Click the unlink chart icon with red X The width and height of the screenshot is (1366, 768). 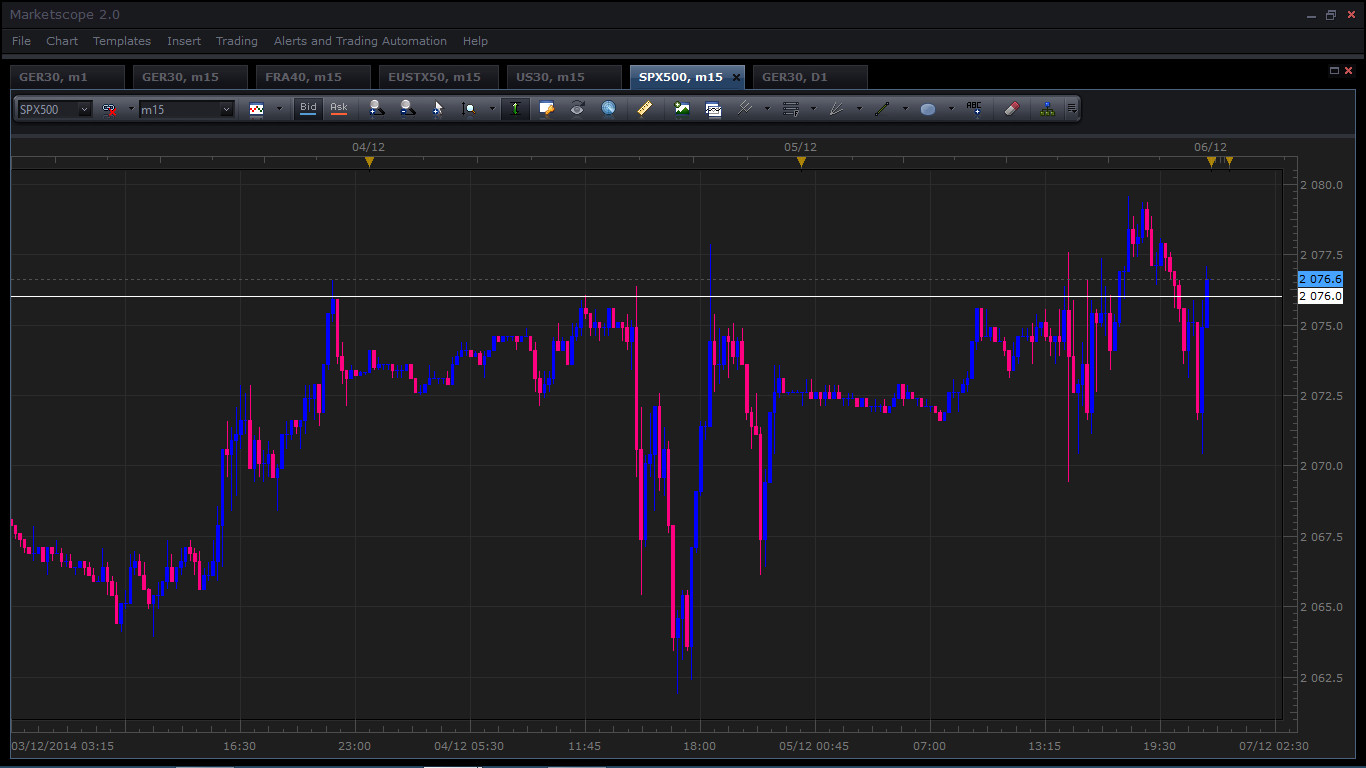click(x=110, y=109)
